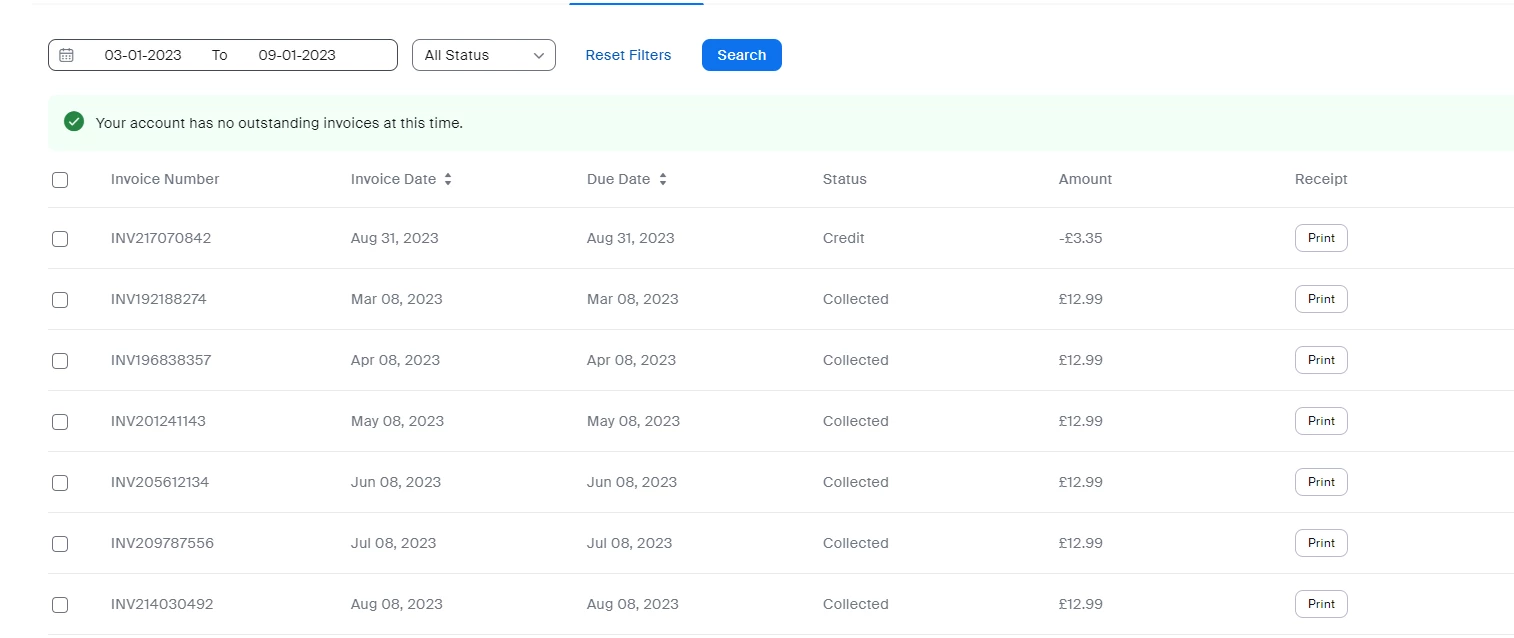
Task: Click the blue Search button
Action: (742, 55)
